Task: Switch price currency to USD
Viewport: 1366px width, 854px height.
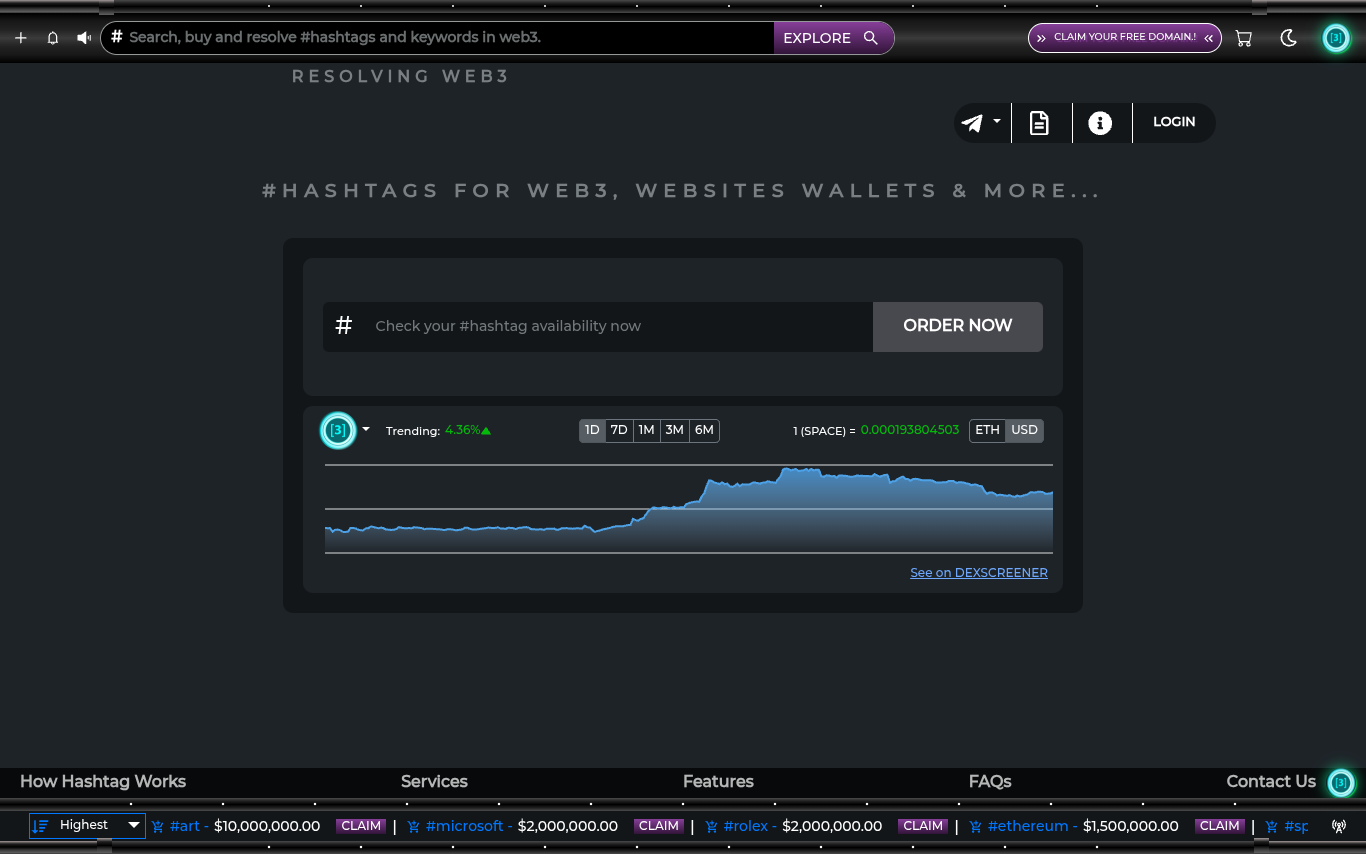Action: click(1025, 430)
